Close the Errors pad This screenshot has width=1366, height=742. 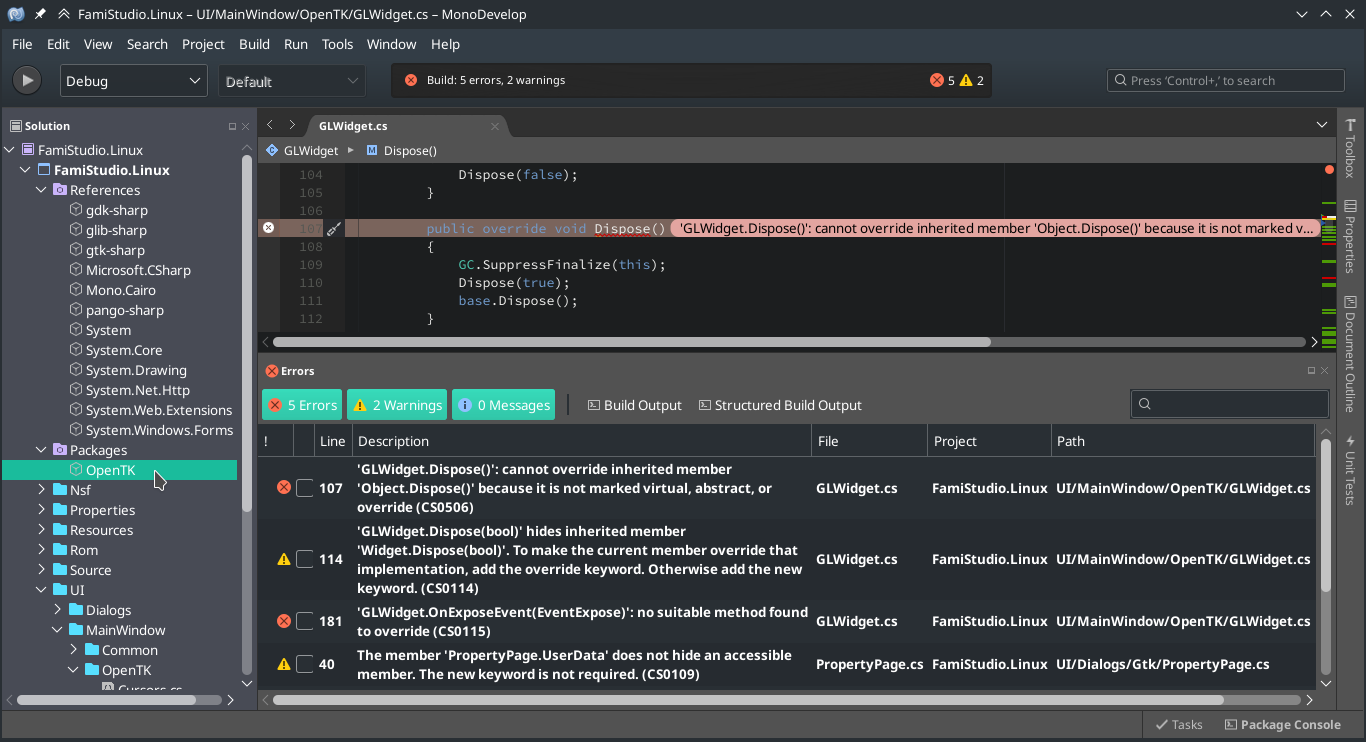click(1325, 370)
